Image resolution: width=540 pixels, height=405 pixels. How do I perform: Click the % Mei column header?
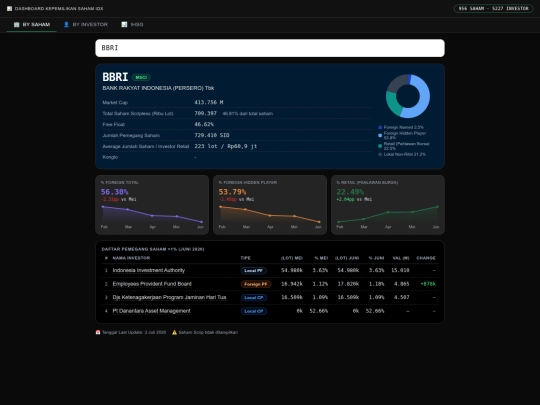point(321,258)
